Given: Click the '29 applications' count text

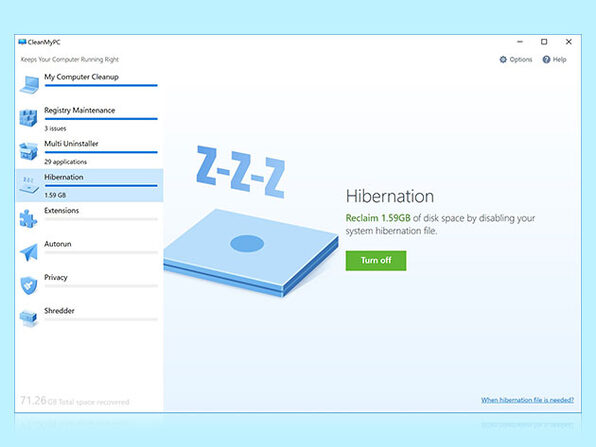Looking at the screenshot, I should click(x=65, y=162).
